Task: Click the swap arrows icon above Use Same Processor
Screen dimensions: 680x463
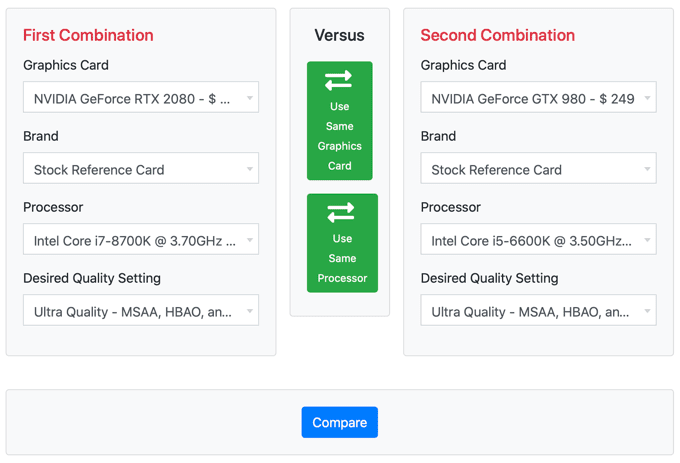Action: (341, 212)
